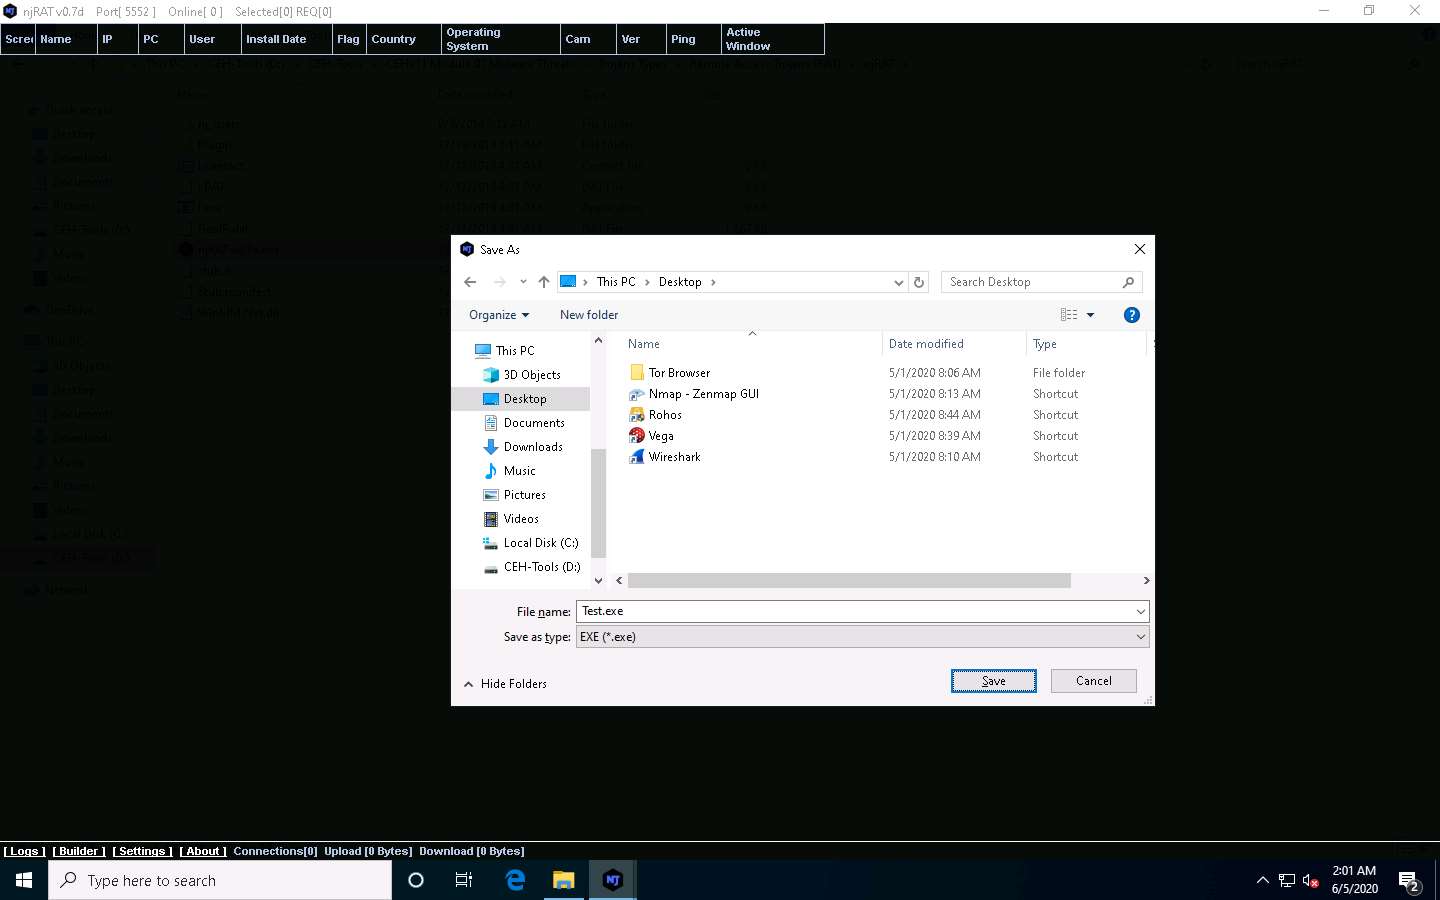Viewport: 1440px width, 900px height.
Task: Open Music in navigation pane
Action: tap(519, 471)
